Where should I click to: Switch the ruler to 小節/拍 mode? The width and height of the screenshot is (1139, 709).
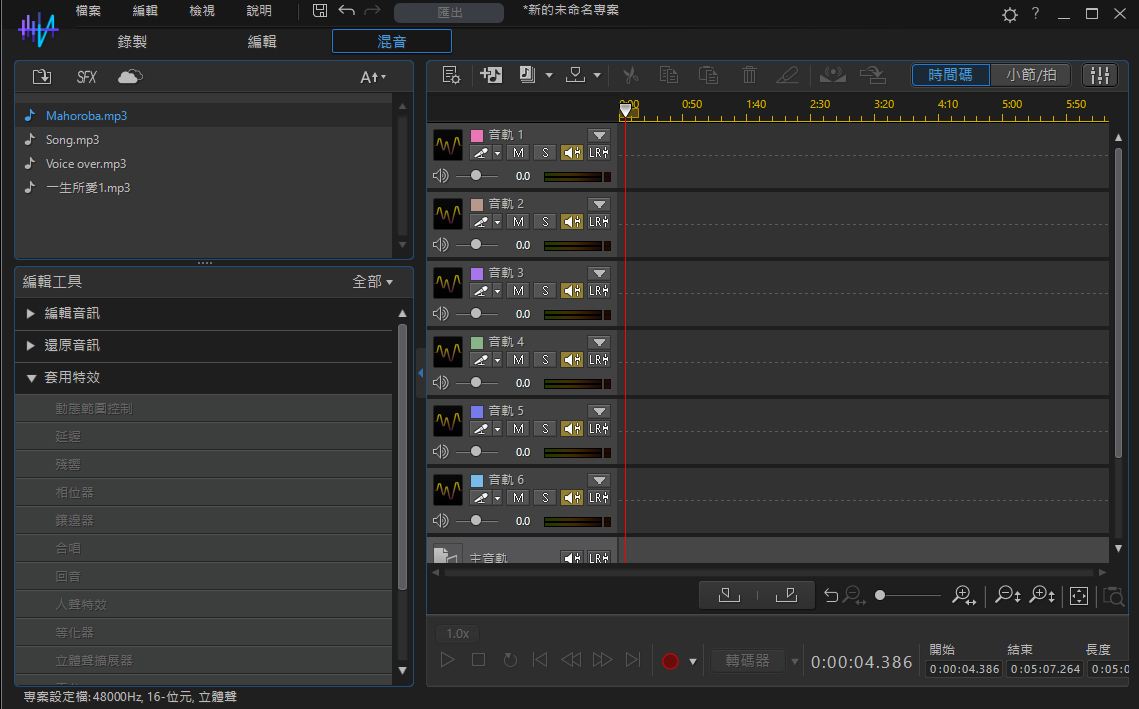coord(1031,75)
